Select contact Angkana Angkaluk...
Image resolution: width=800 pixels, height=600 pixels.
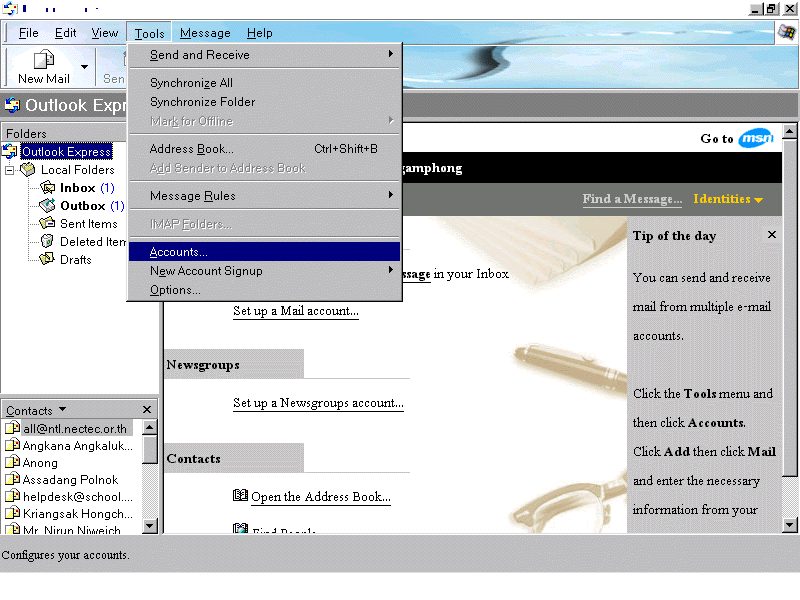(x=78, y=446)
